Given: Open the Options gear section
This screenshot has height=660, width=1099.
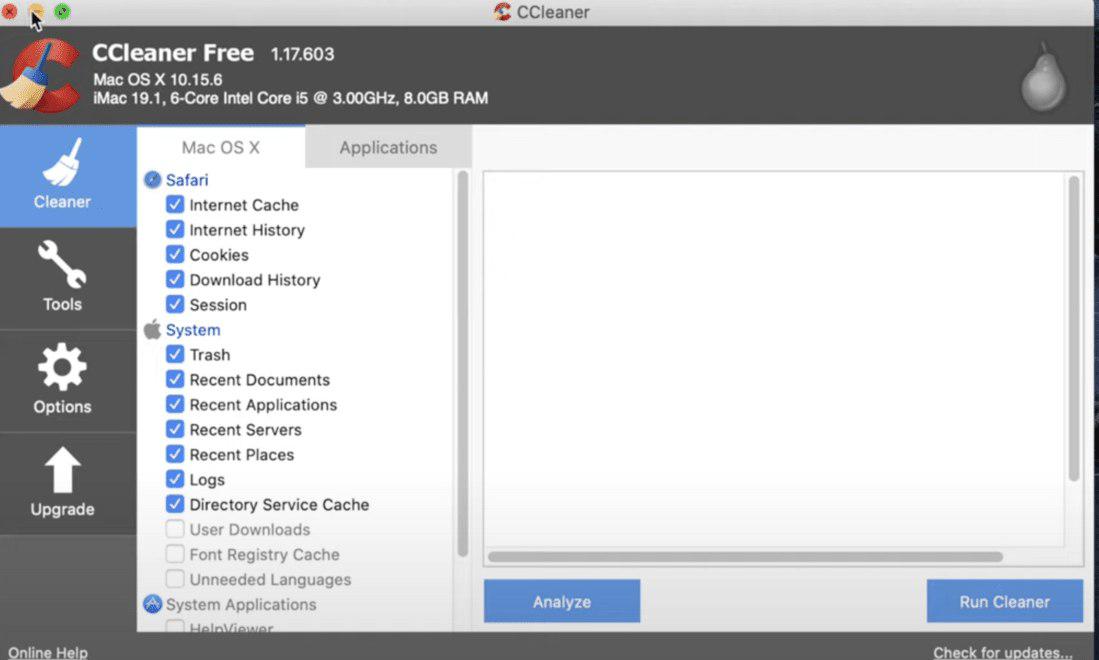Looking at the screenshot, I should click(67, 380).
